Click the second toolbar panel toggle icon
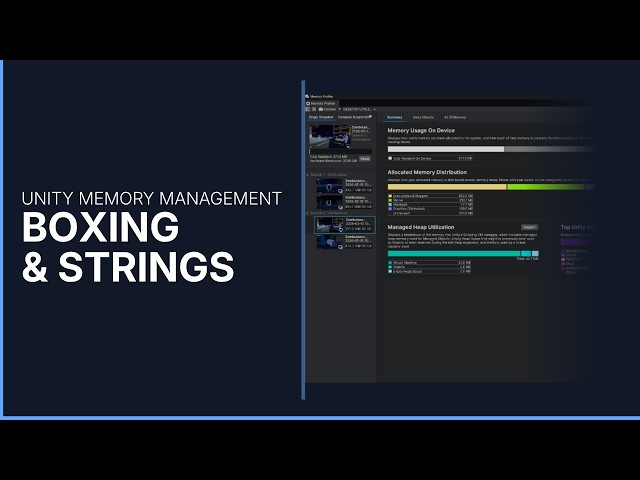The image size is (640, 480). (x=314, y=109)
